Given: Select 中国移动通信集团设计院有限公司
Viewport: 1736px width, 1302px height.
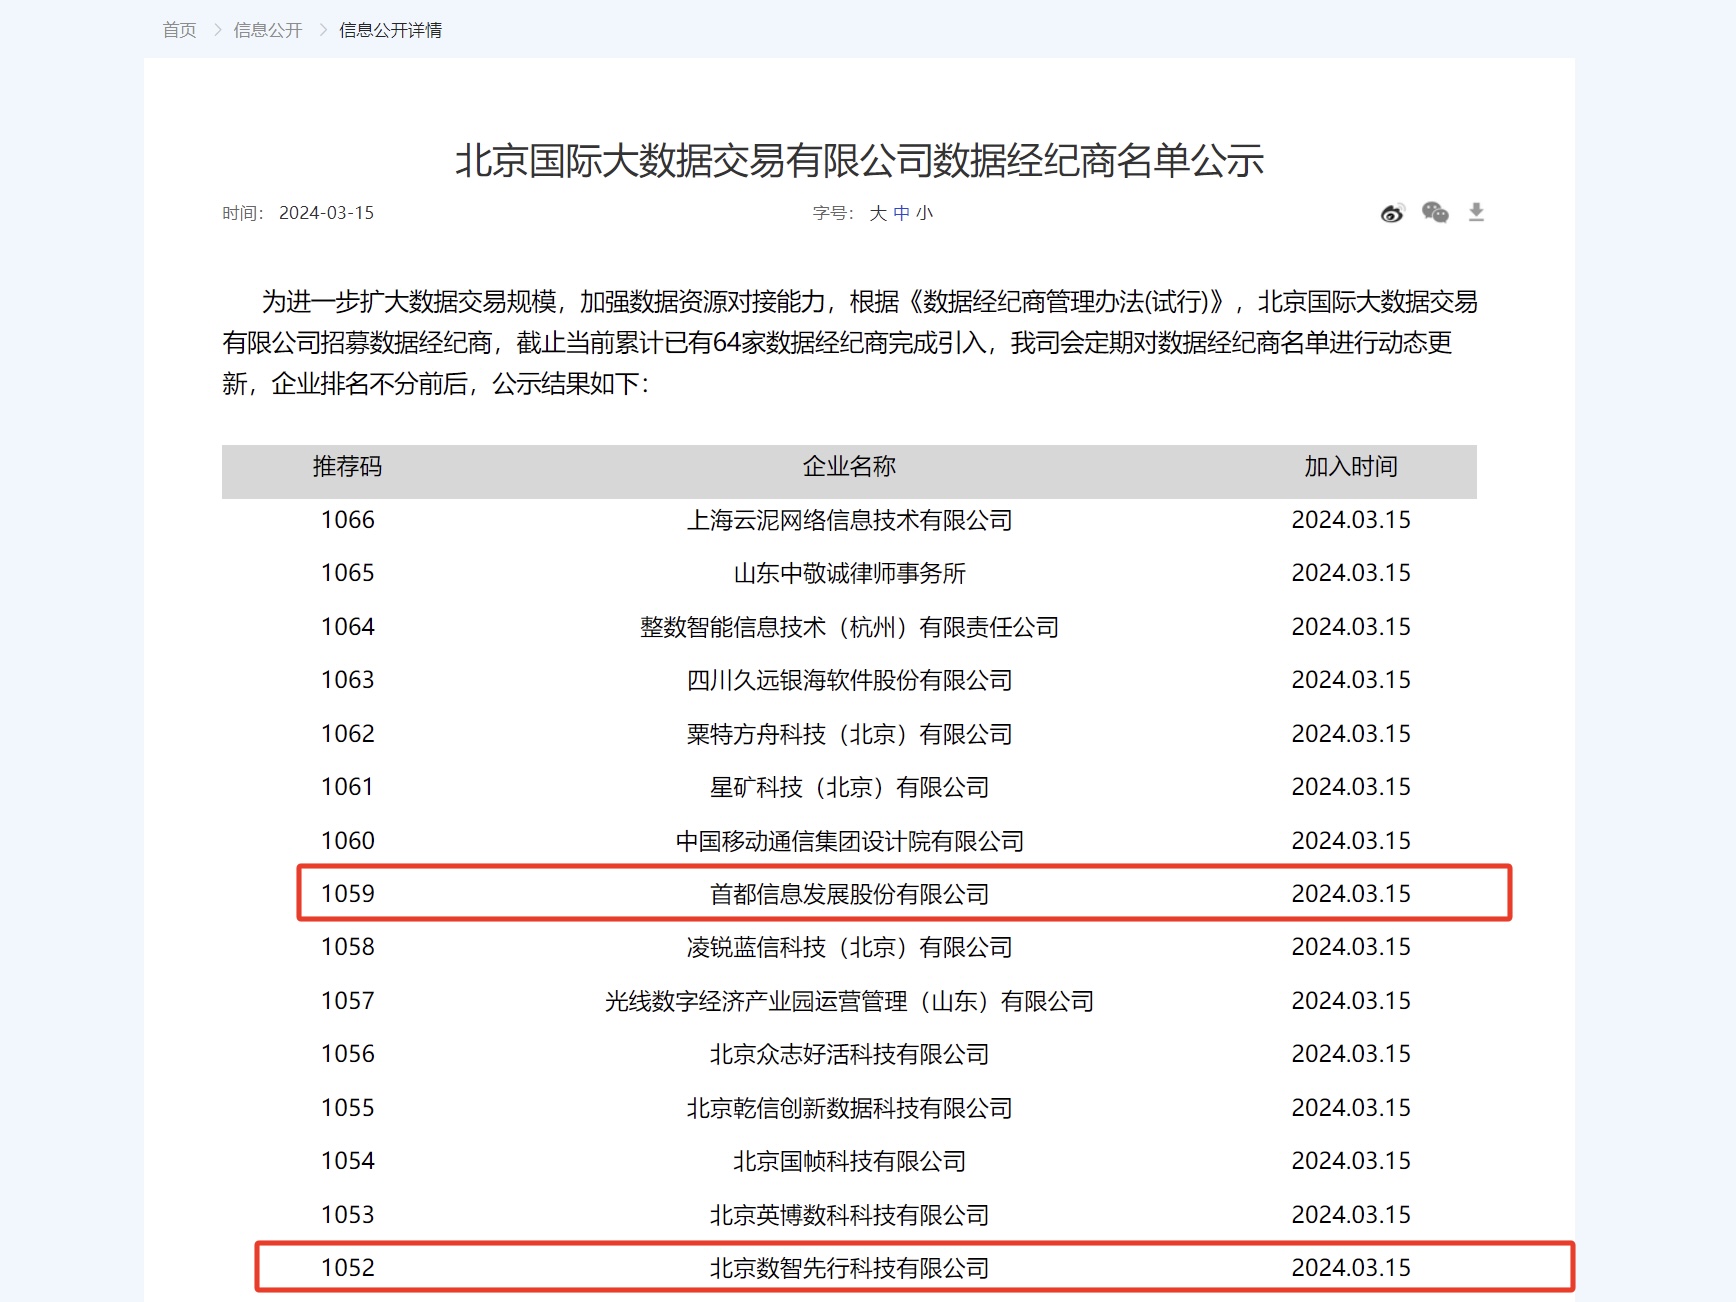Looking at the screenshot, I should click(x=849, y=842).
